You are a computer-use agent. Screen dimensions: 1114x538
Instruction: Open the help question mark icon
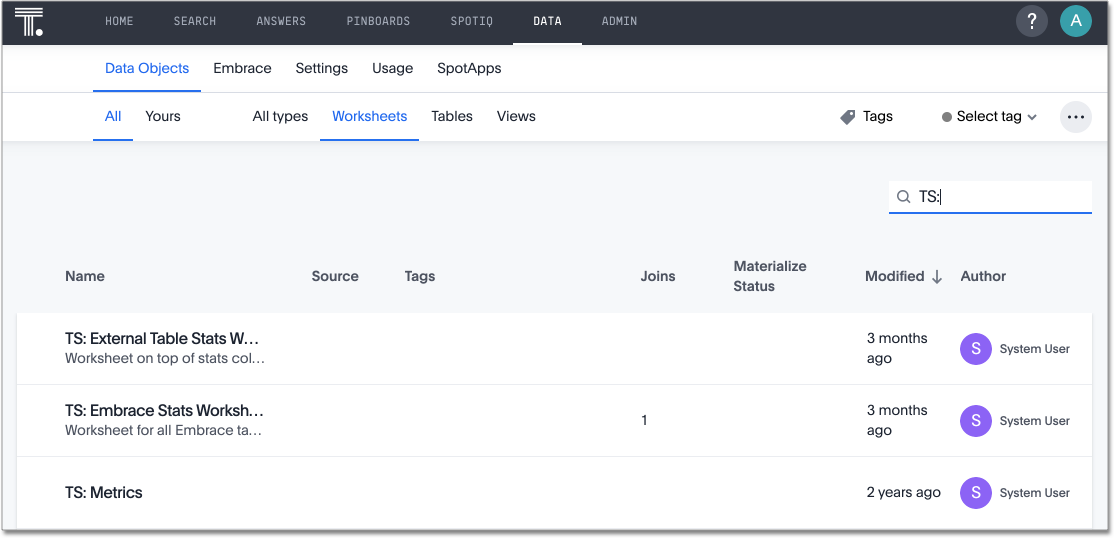[1031, 21]
